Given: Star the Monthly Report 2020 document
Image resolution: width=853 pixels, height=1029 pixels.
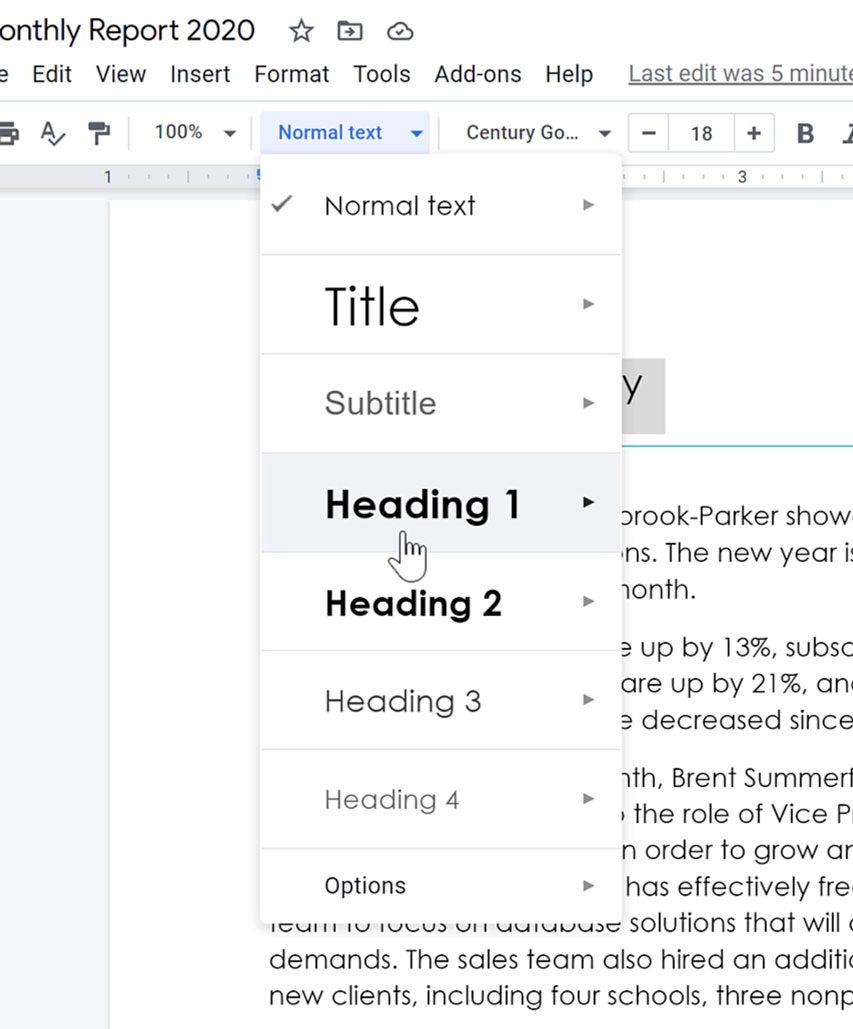Looking at the screenshot, I should tap(300, 31).
